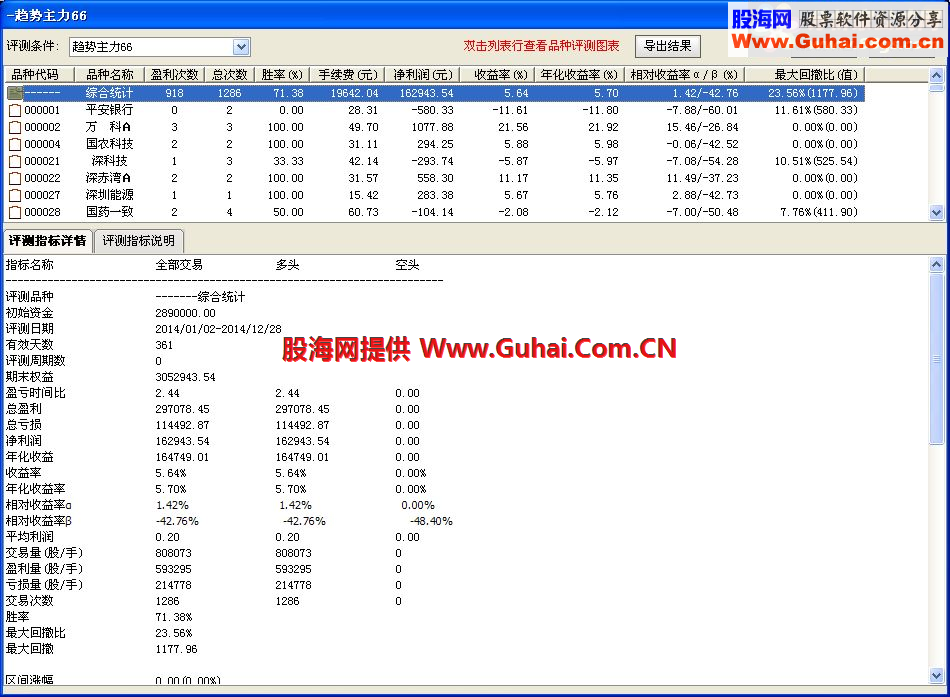950x697 pixels.
Task: Select the 国农科技 row name
Action: click(109, 144)
